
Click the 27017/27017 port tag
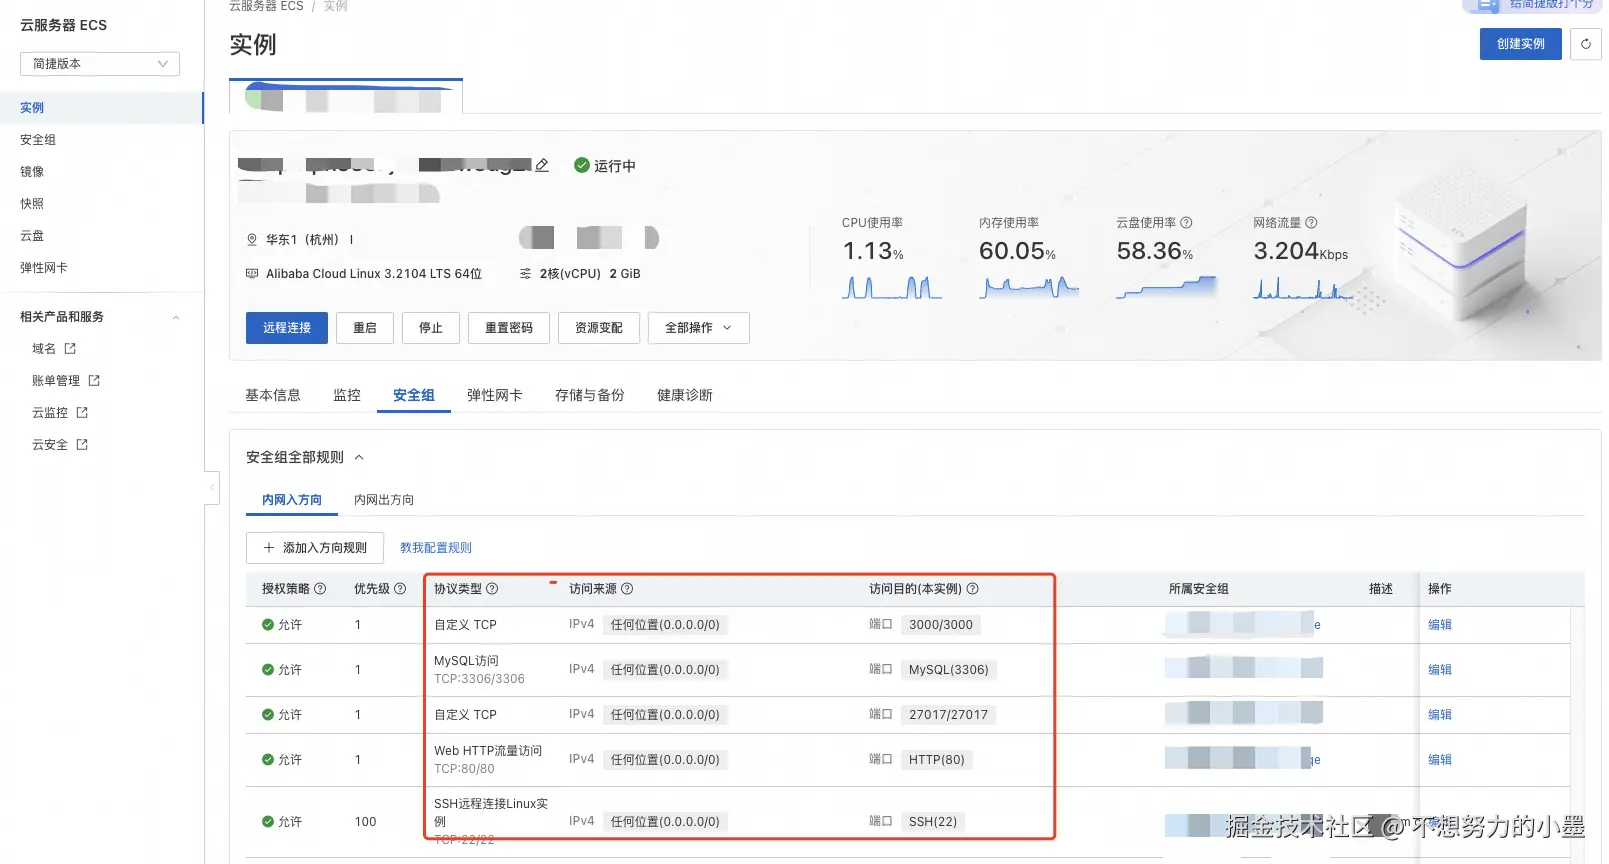point(948,715)
